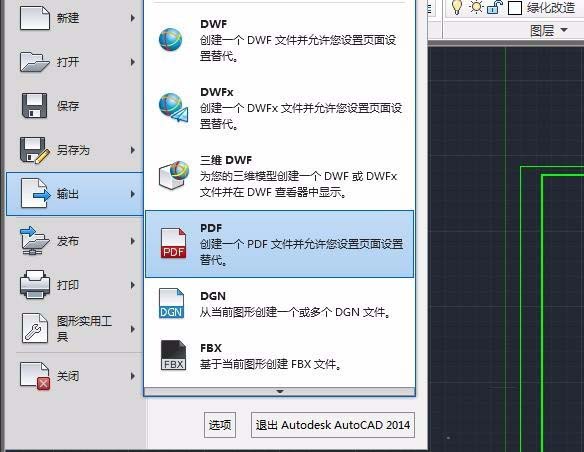Click the DGN option description text
The height and width of the screenshot is (452, 584).
(295, 312)
